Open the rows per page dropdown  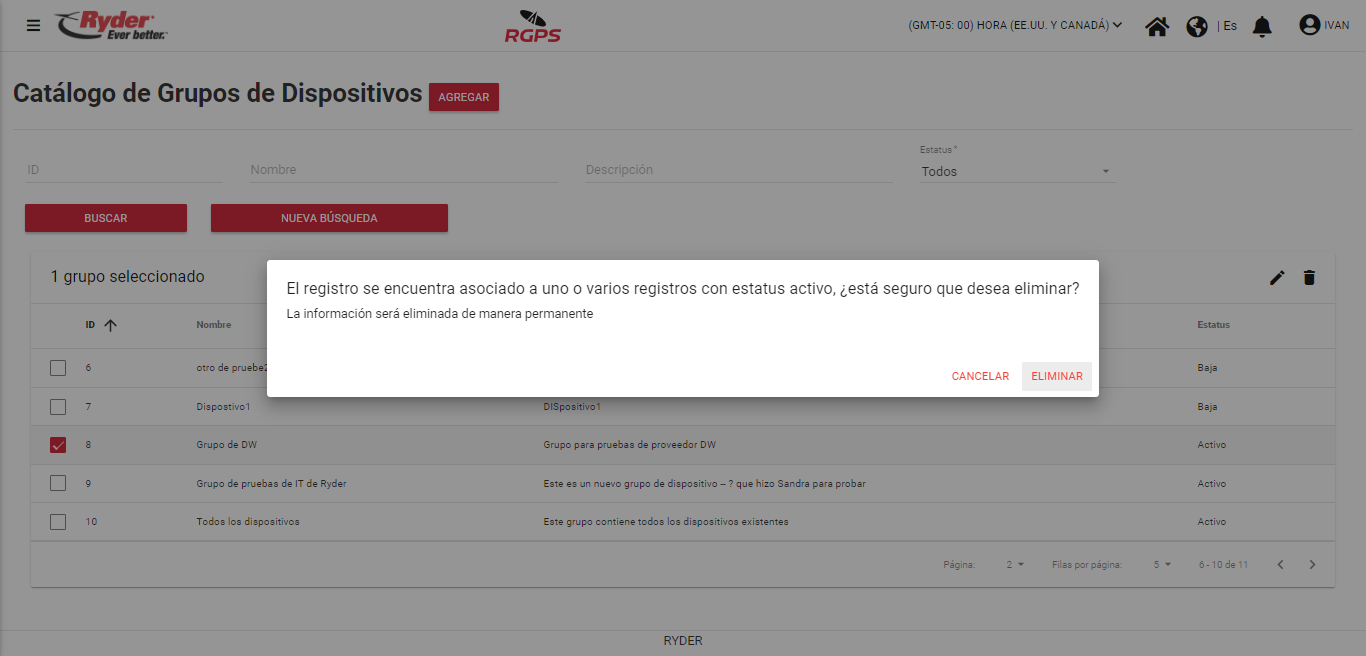[1161, 565]
